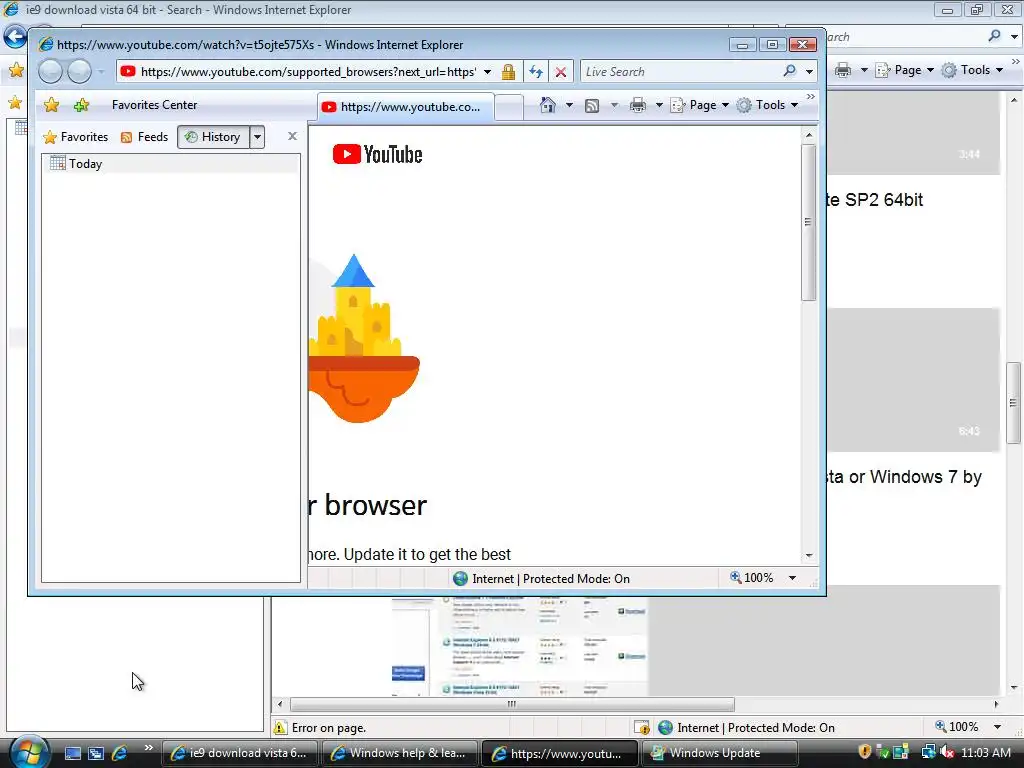
Task: Click the Forward button in front window
Action: pyautogui.click(x=80, y=71)
